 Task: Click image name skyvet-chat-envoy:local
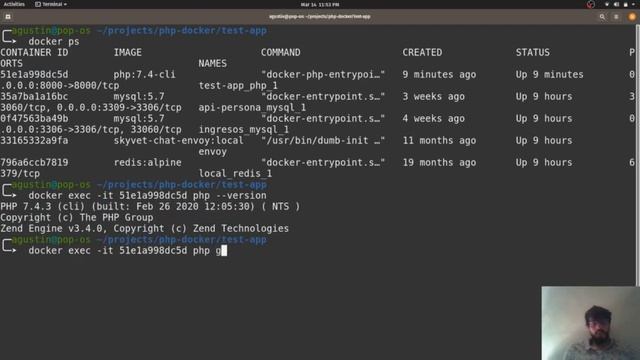(178, 140)
